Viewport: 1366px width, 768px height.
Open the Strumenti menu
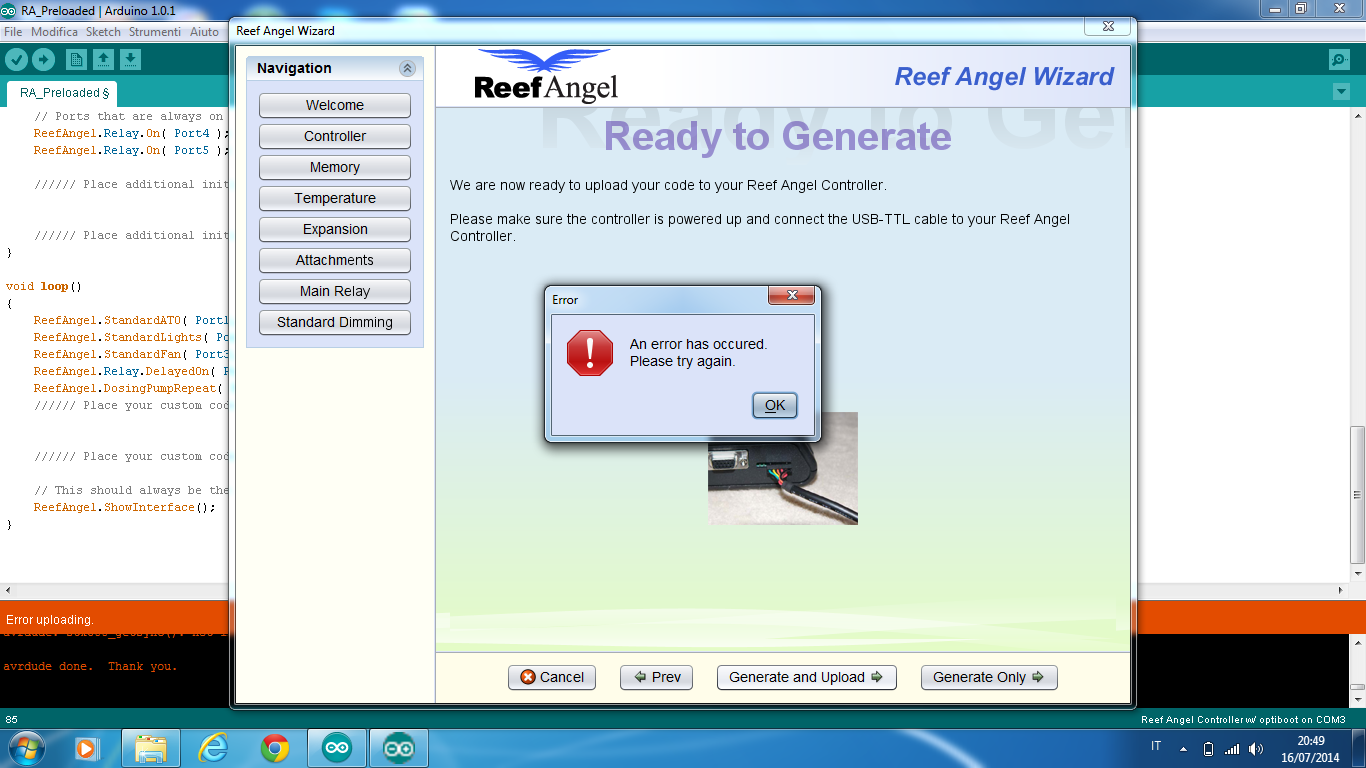155,32
